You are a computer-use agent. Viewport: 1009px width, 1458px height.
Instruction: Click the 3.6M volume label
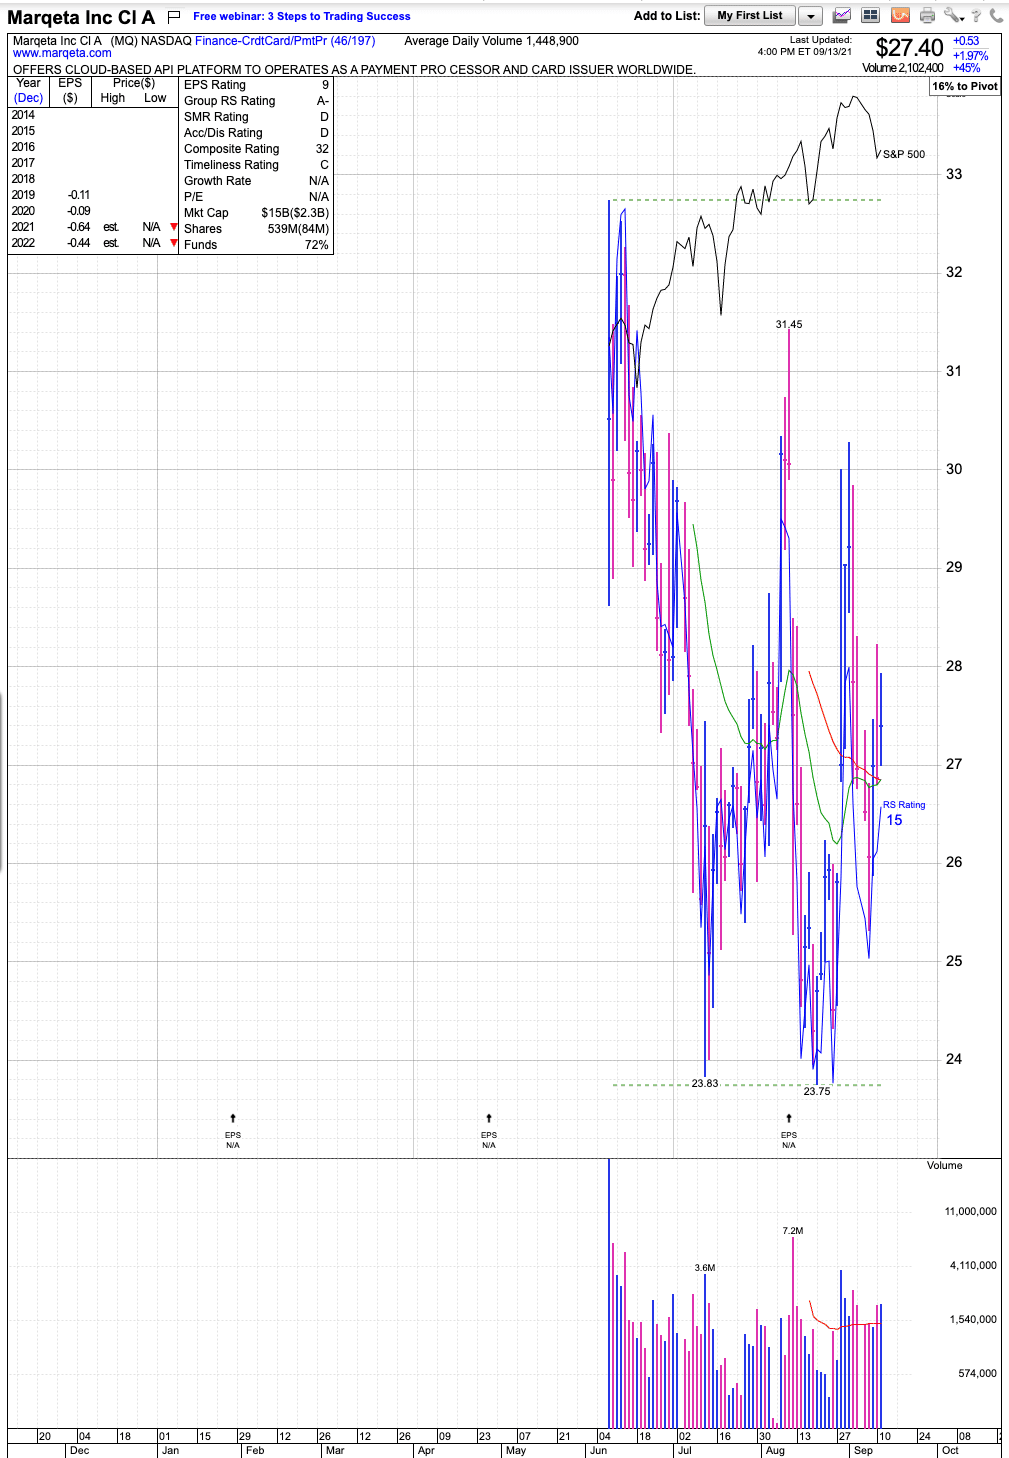pyautogui.click(x=705, y=1267)
